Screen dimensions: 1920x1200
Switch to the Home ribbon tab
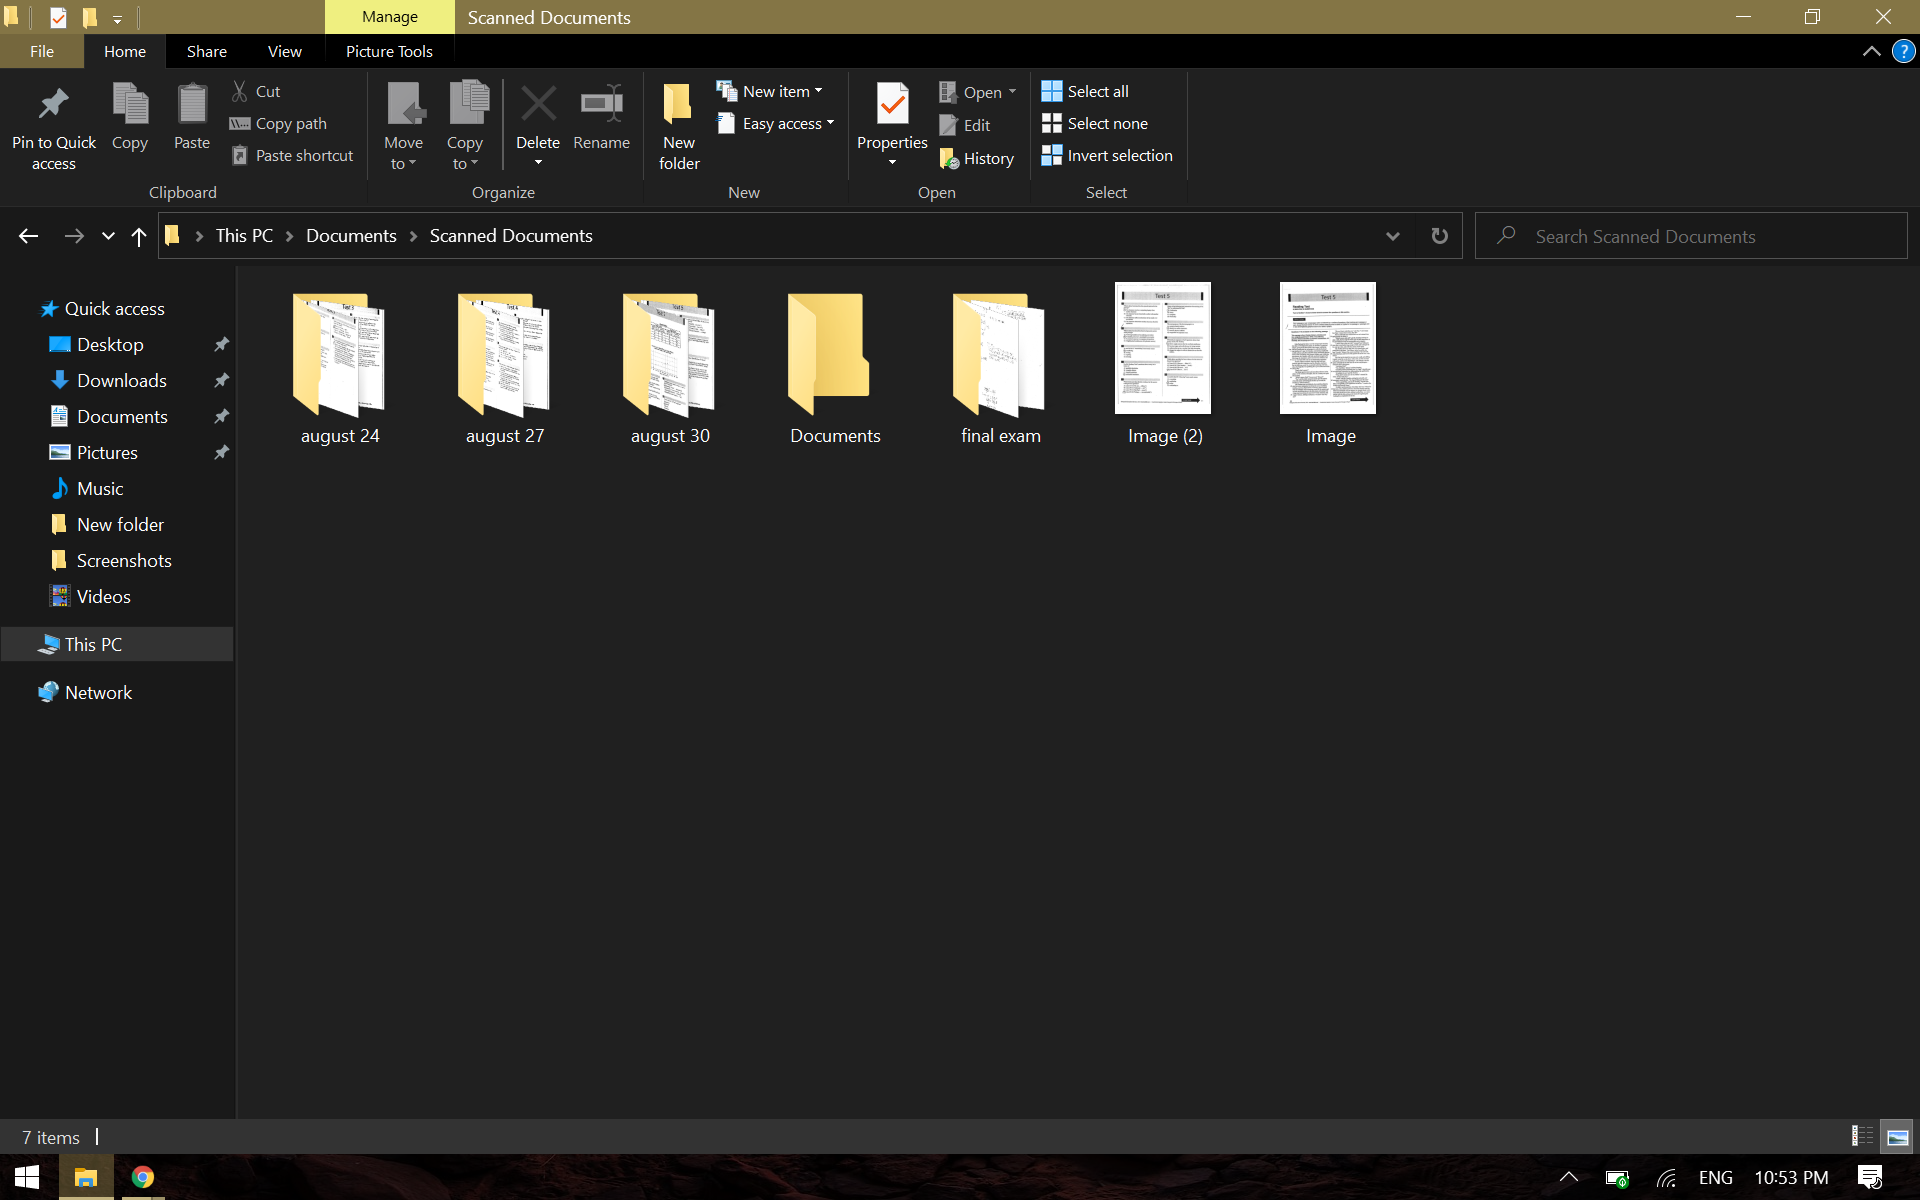125,51
